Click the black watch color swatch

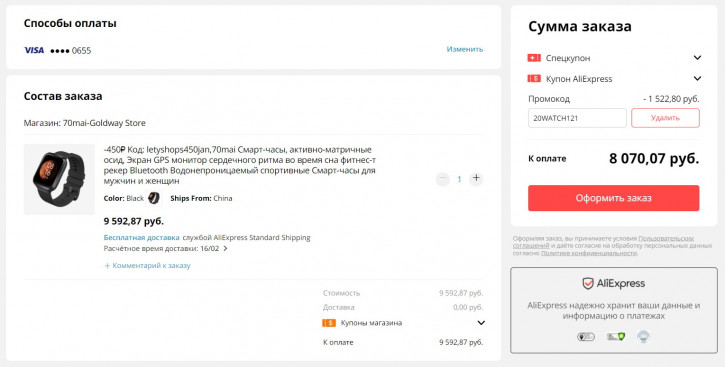click(x=154, y=198)
